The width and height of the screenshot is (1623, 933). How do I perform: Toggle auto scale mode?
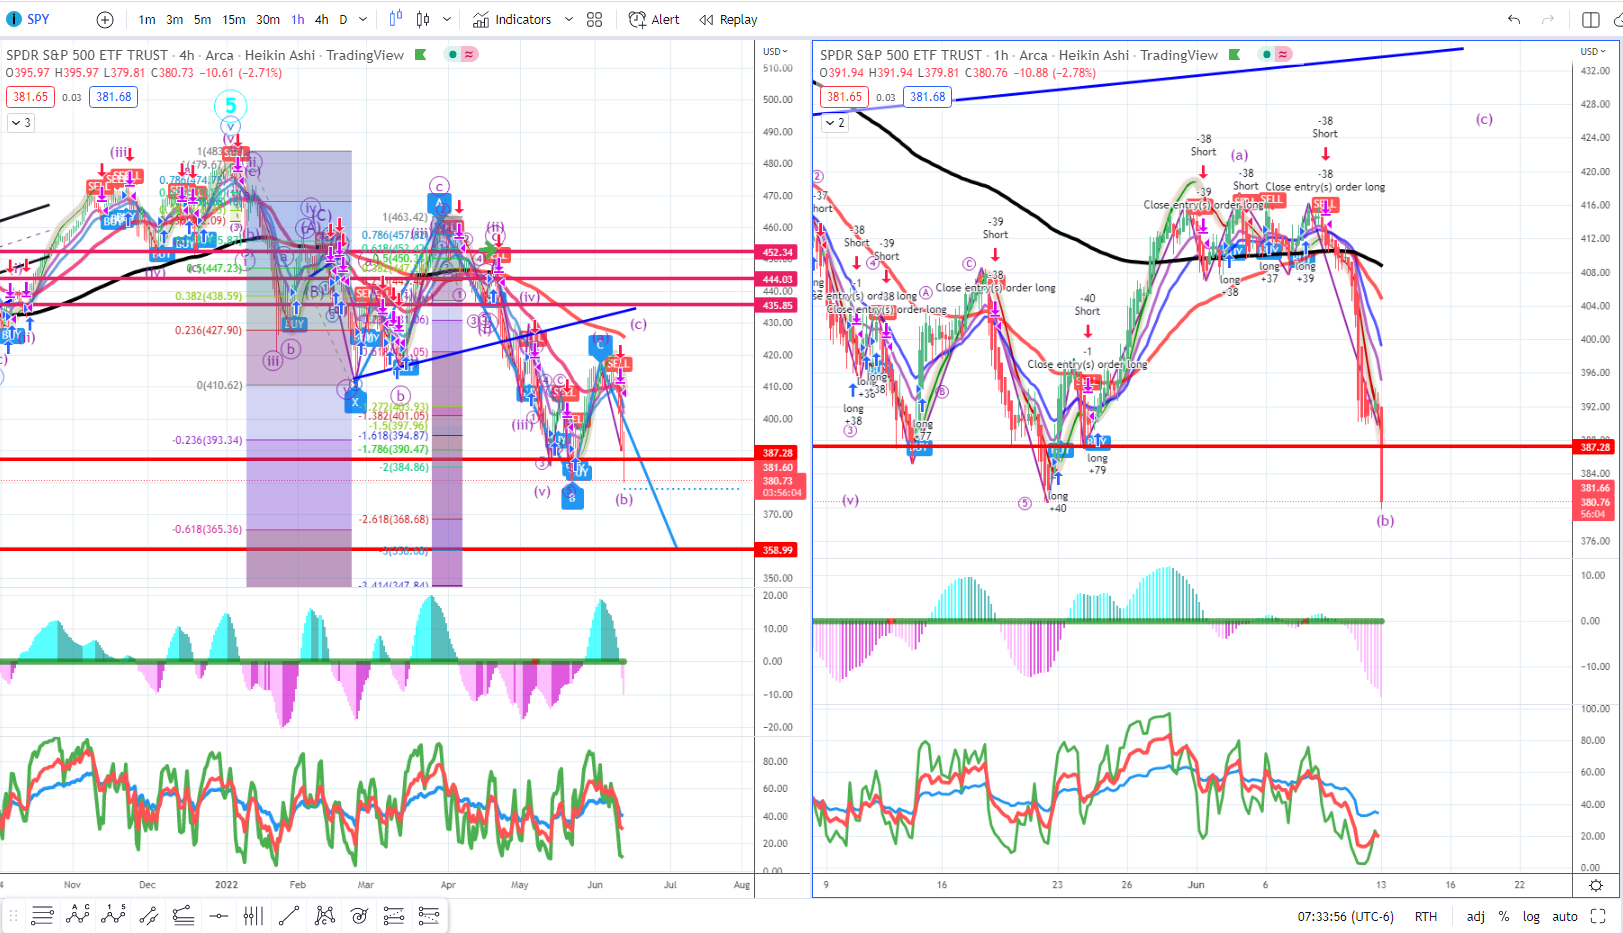(1565, 916)
